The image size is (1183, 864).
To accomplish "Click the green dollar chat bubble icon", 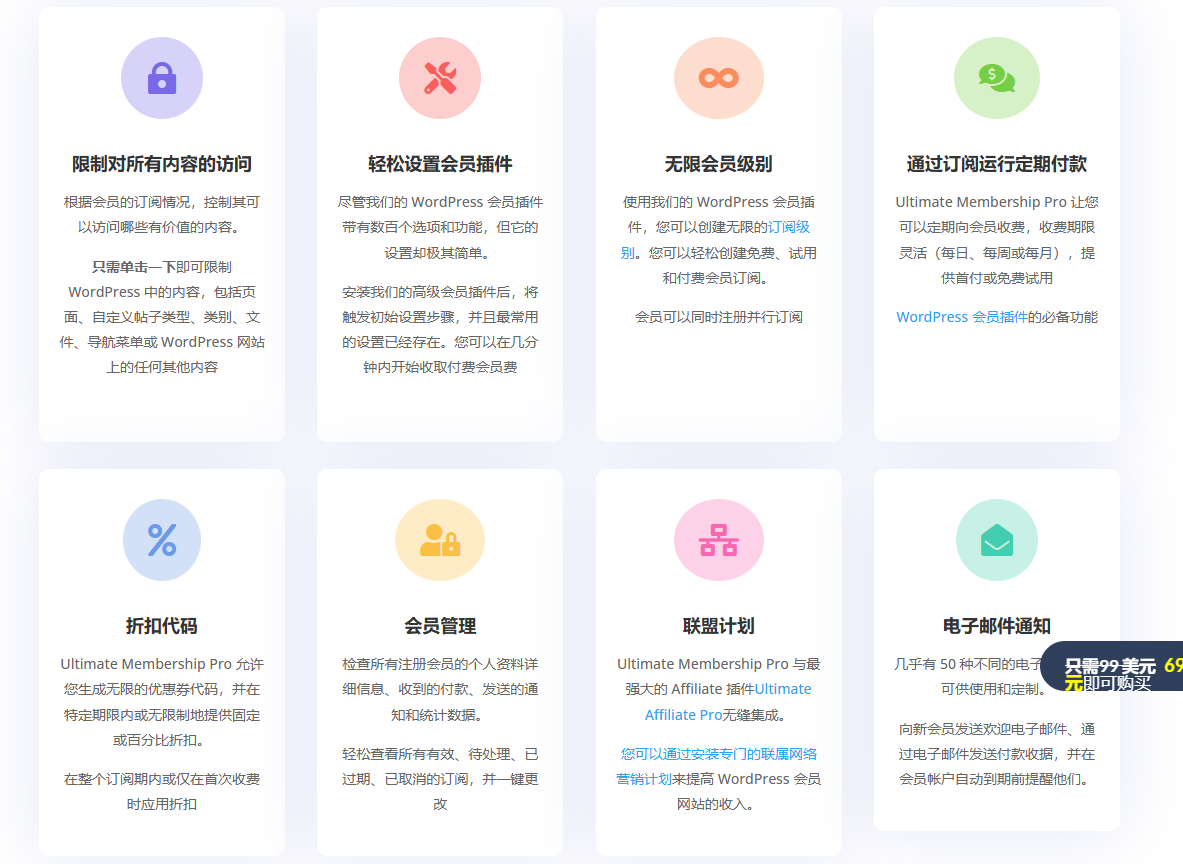I will (996, 78).
